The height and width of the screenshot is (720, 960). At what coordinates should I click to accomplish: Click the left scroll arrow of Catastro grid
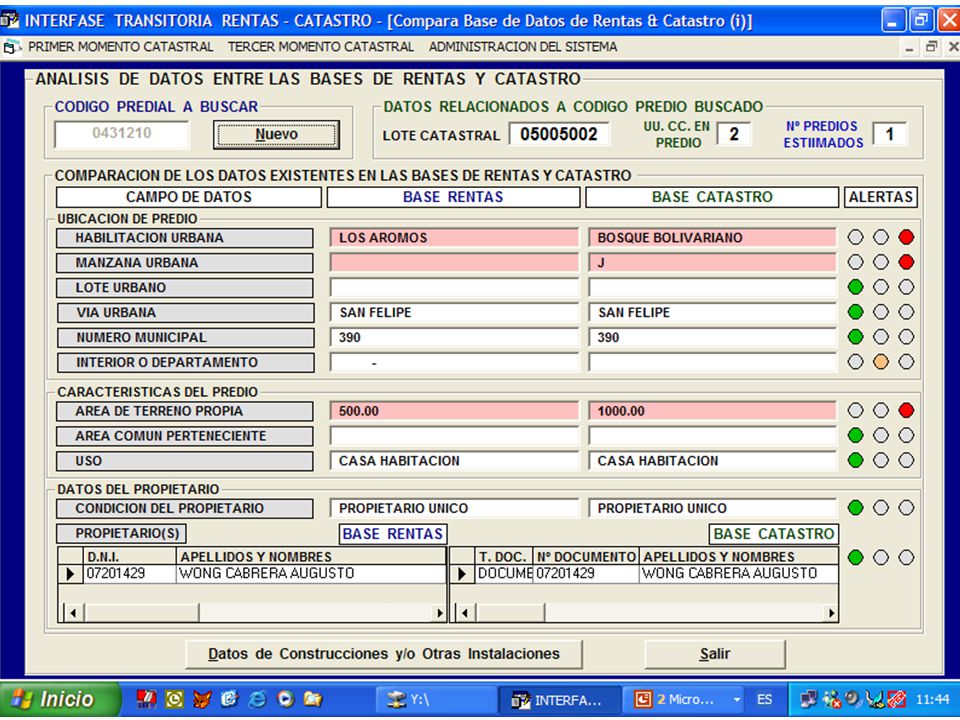465,613
